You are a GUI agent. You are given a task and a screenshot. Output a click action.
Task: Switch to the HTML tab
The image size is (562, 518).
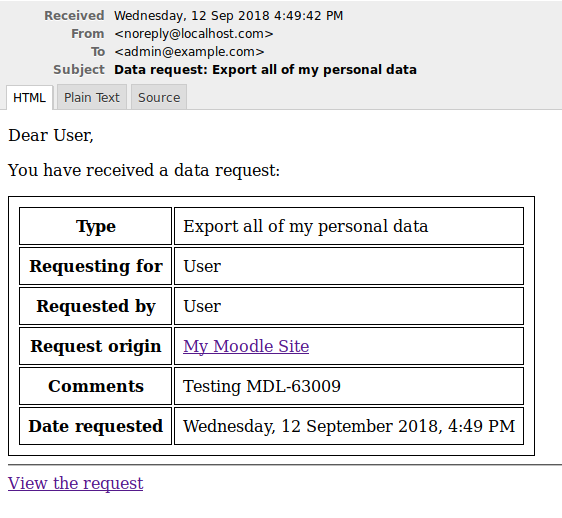click(x=29, y=98)
